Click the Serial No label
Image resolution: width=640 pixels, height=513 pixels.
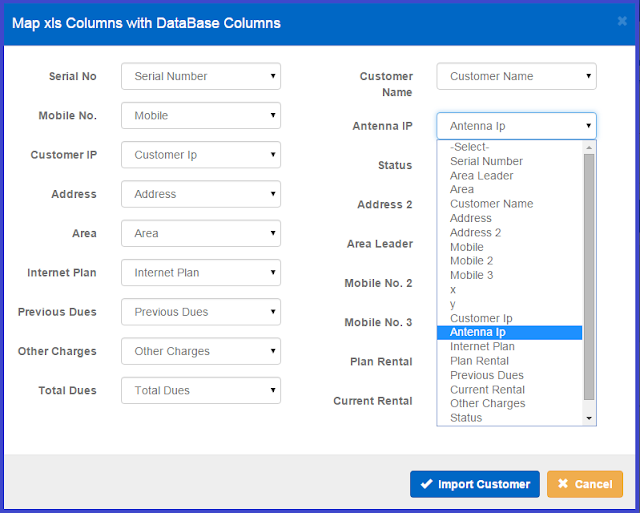tap(73, 76)
